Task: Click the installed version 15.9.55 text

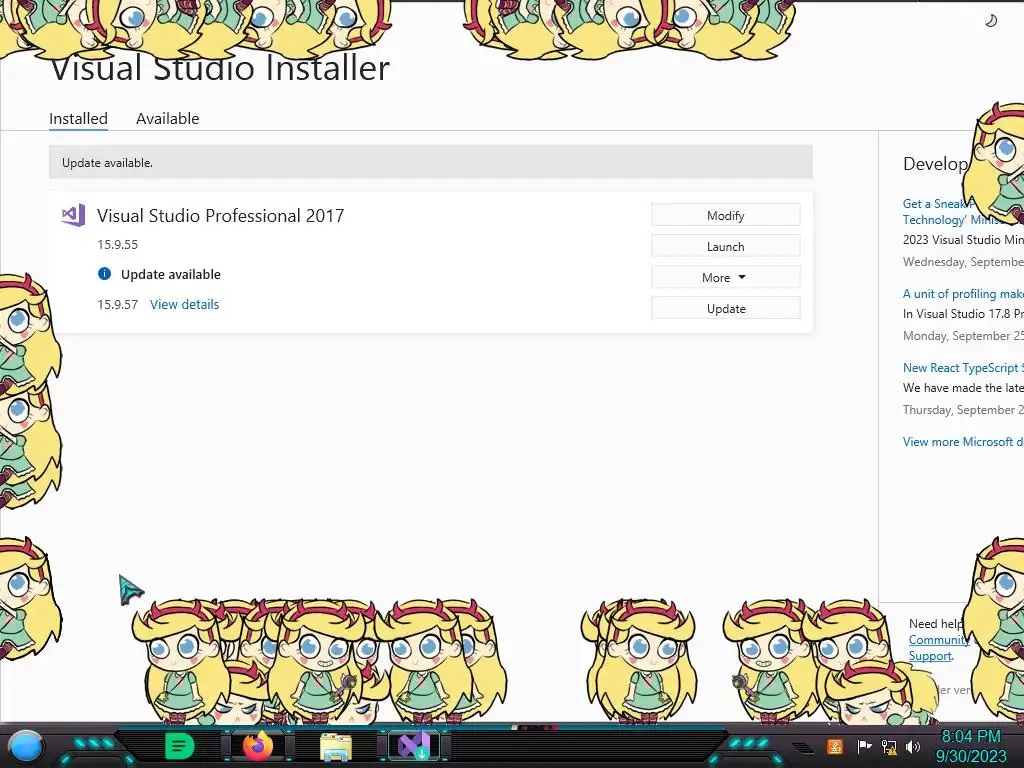Action: click(118, 244)
